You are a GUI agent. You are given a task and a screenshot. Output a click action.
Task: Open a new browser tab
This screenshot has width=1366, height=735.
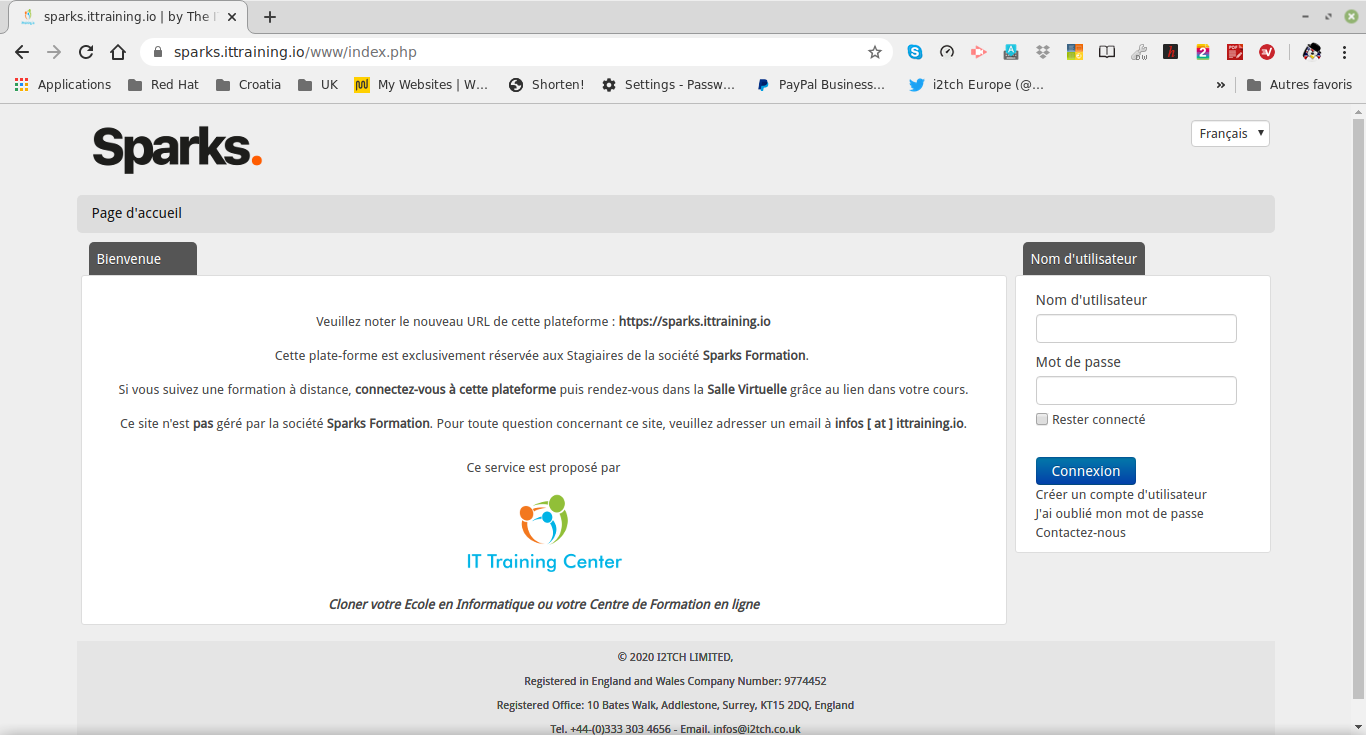(x=269, y=17)
